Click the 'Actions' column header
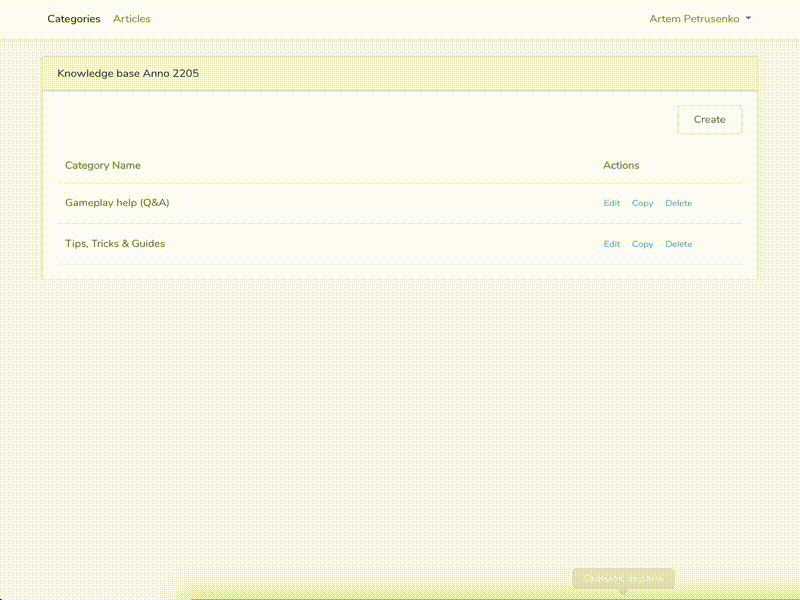 621,165
